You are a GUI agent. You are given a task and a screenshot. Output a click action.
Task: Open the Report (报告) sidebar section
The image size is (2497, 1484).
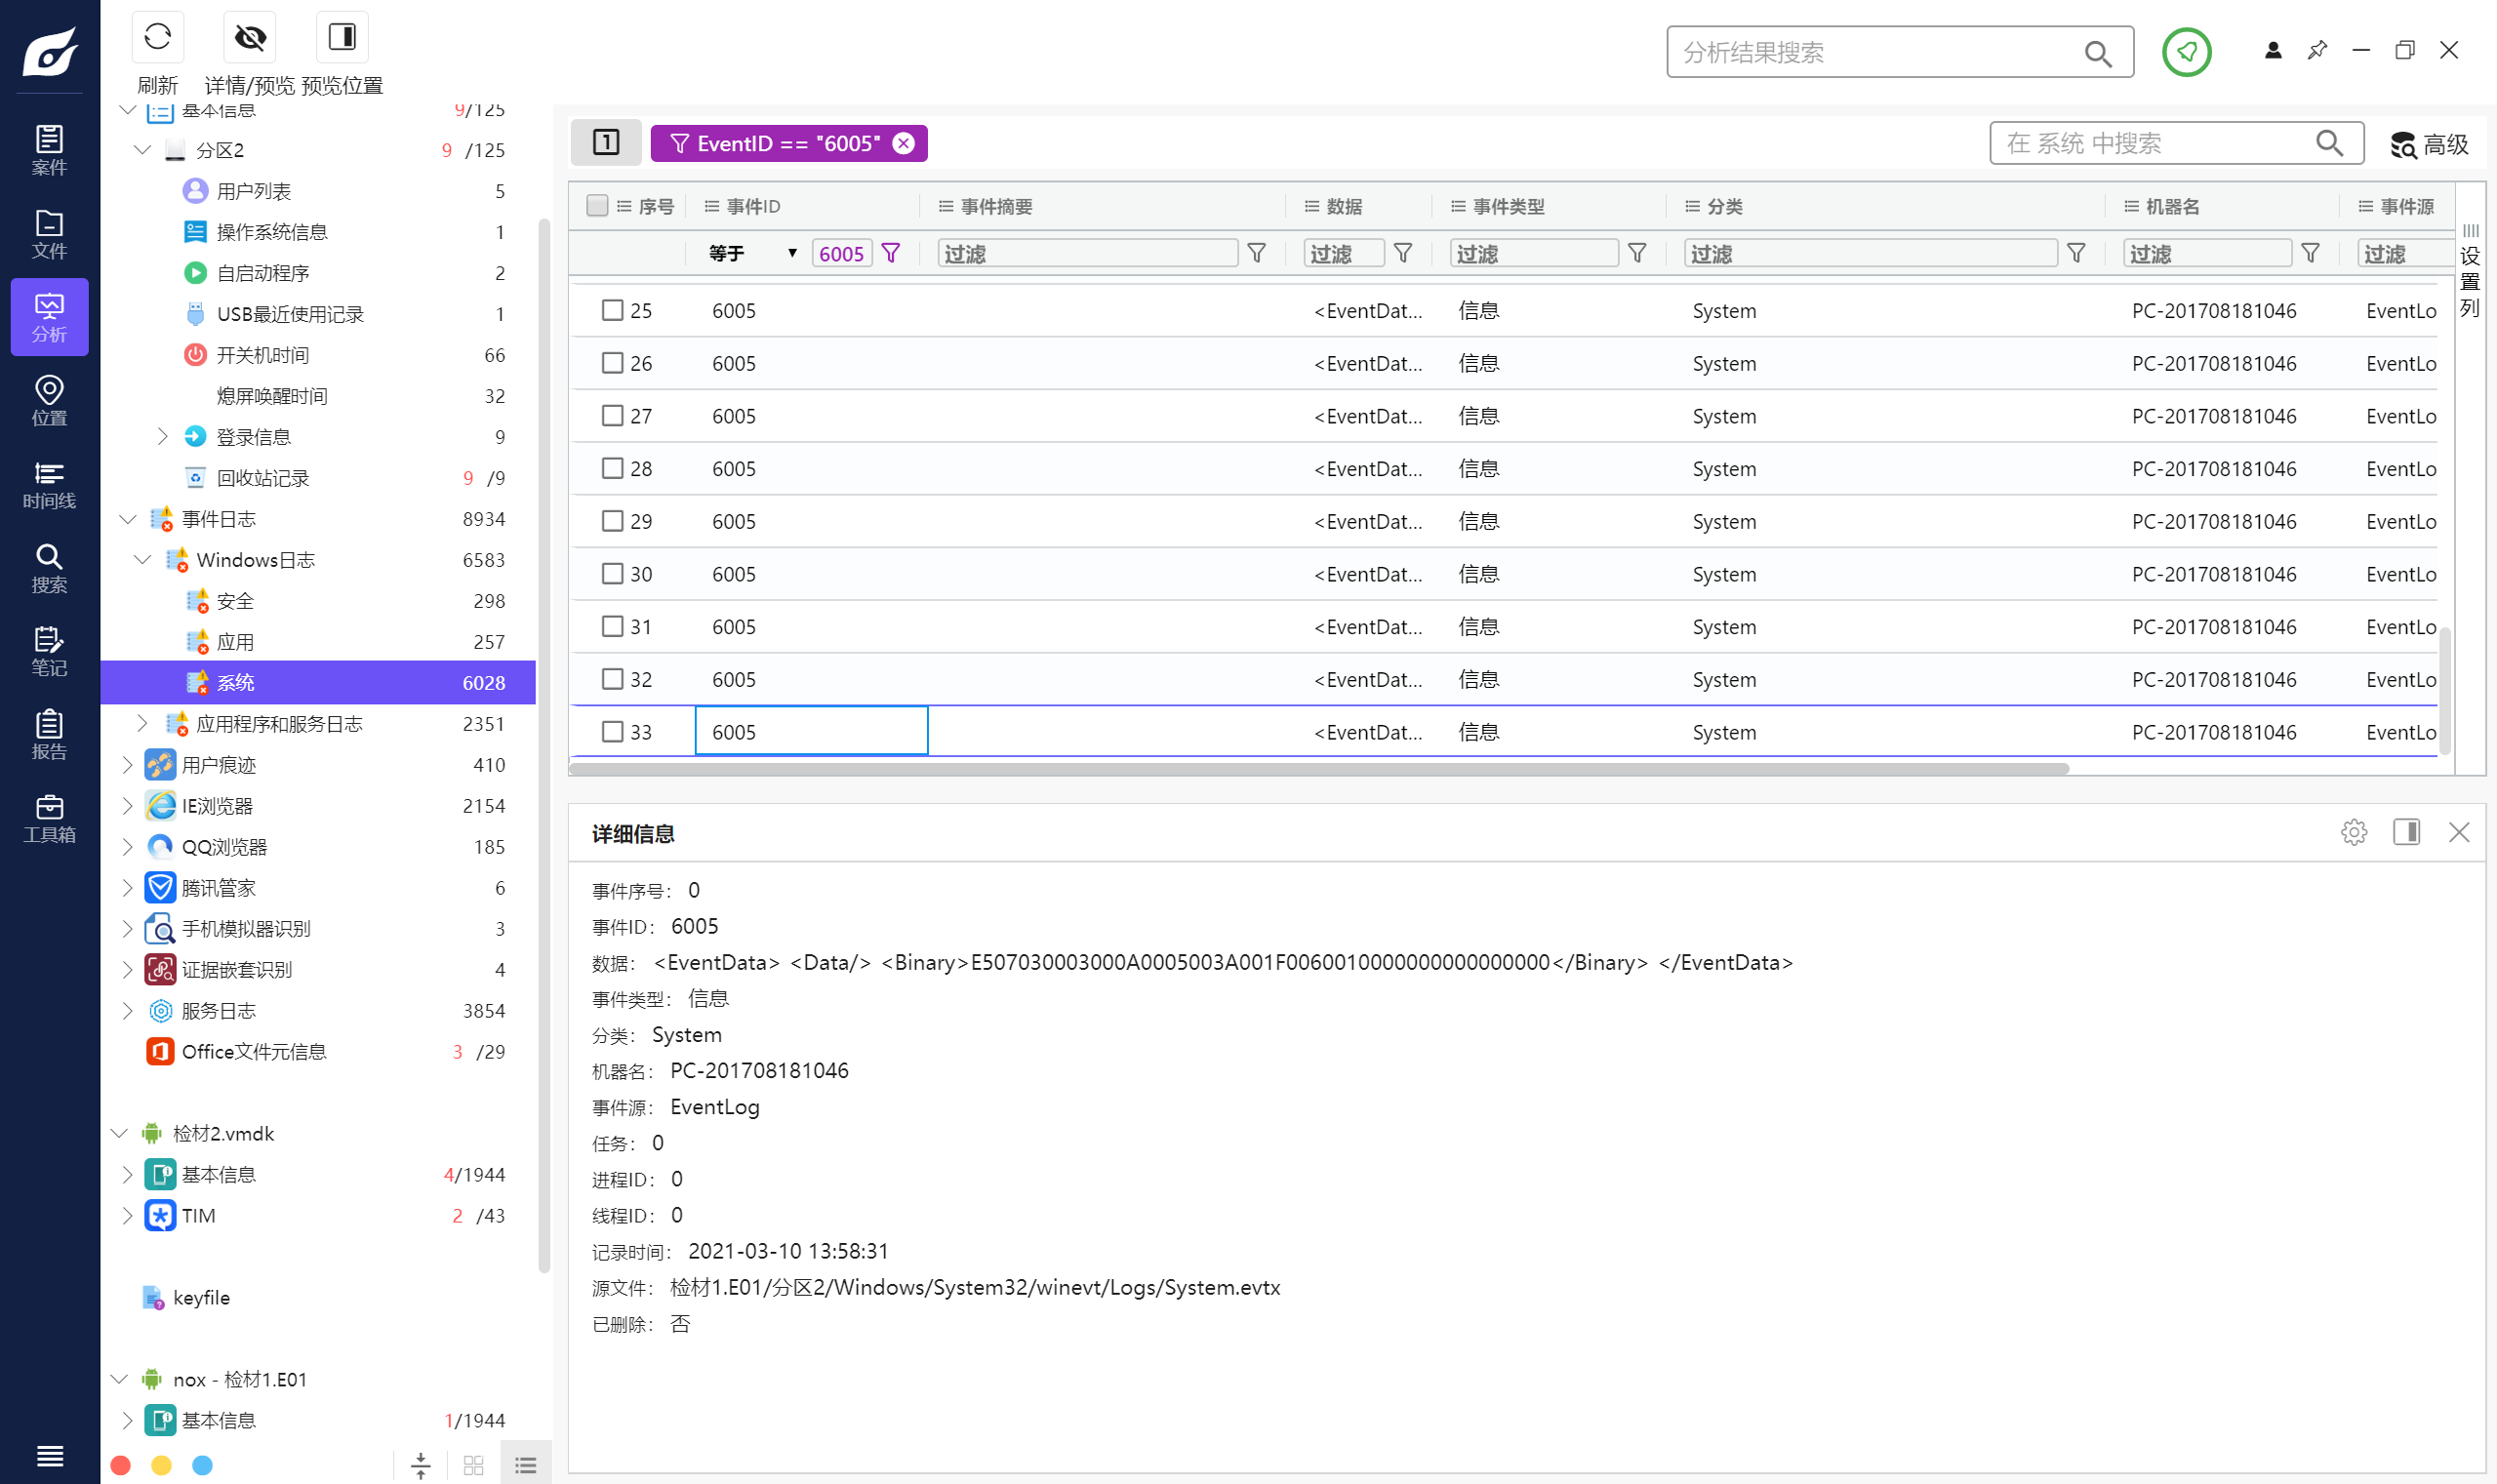click(49, 734)
